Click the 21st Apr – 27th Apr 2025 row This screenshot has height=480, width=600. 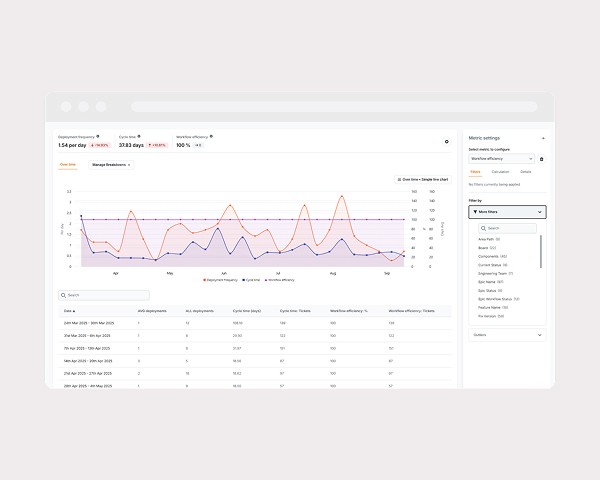(255, 373)
